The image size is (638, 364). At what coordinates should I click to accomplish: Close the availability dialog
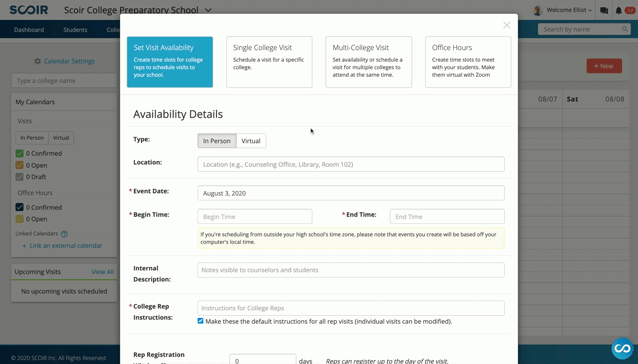[507, 25]
